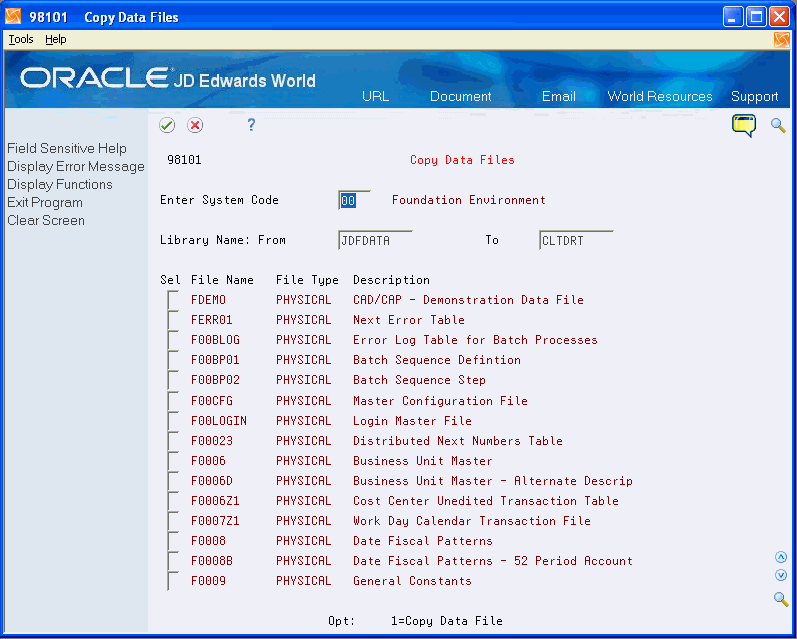Screen dimensions: 797x639
Task: Click the Sel field for F0006
Action: (173, 461)
